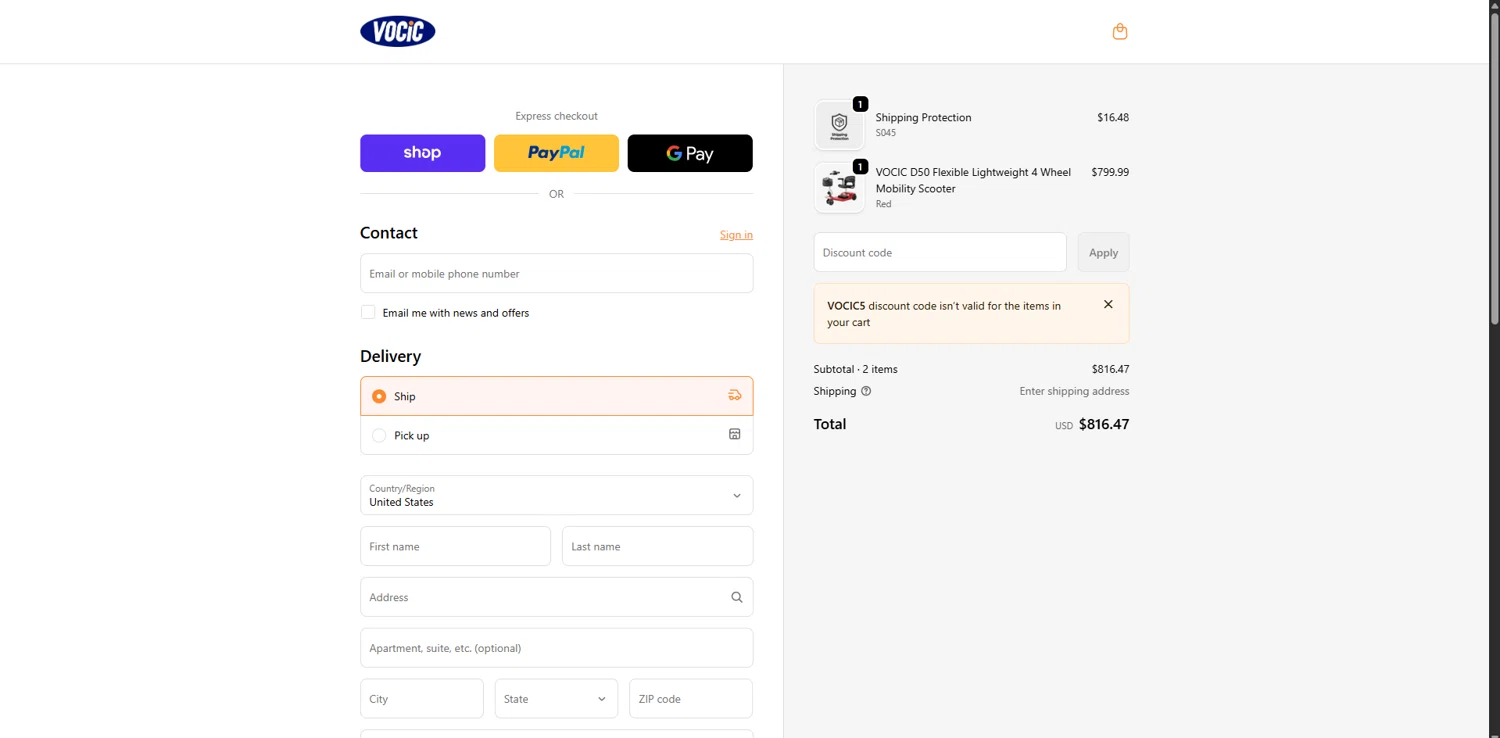Image resolution: width=1500 pixels, height=738 pixels.
Task: Click the Shipping Protection thumbnail
Action: click(839, 125)
